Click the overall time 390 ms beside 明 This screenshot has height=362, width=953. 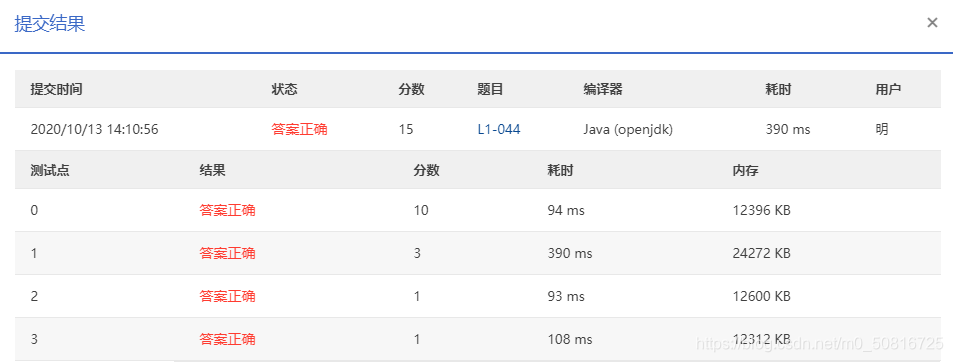788,129
